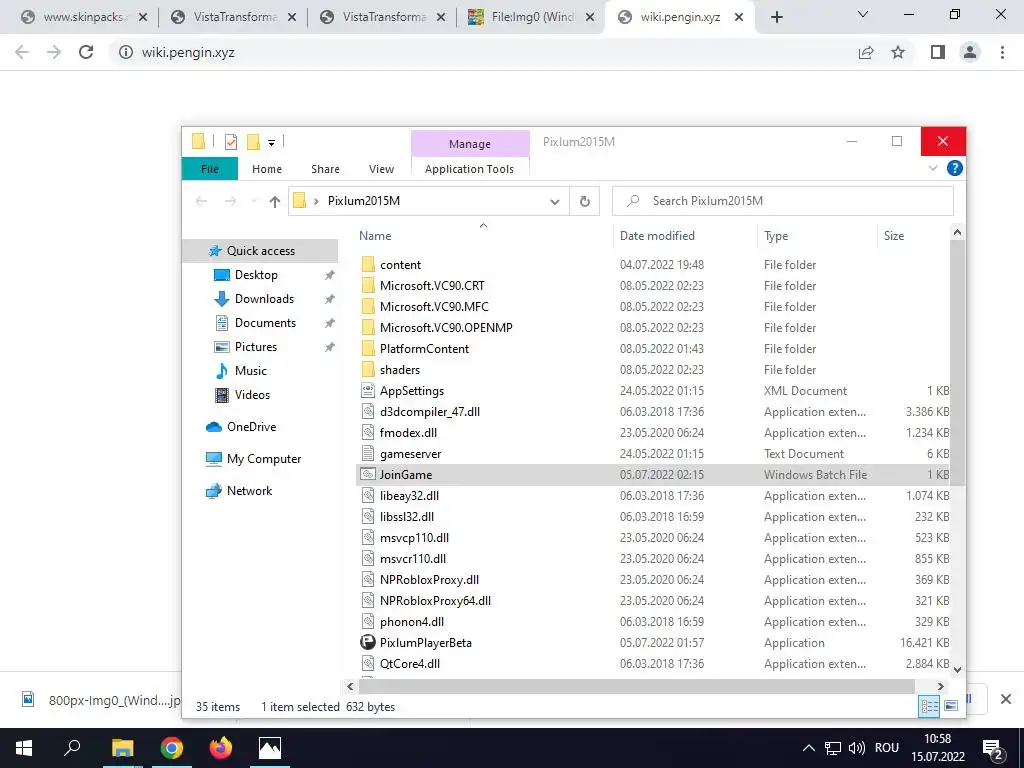Open Customize Quick Access Toolbar dropdown
Screen dimensions: 1024x768
pos(271,142)
